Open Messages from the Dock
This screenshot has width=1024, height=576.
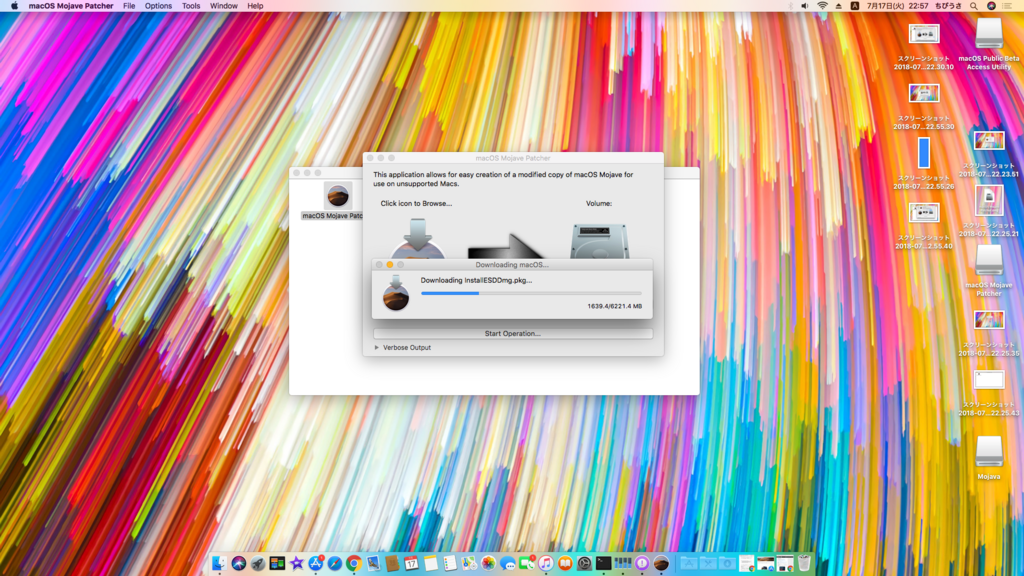[507, 563]
